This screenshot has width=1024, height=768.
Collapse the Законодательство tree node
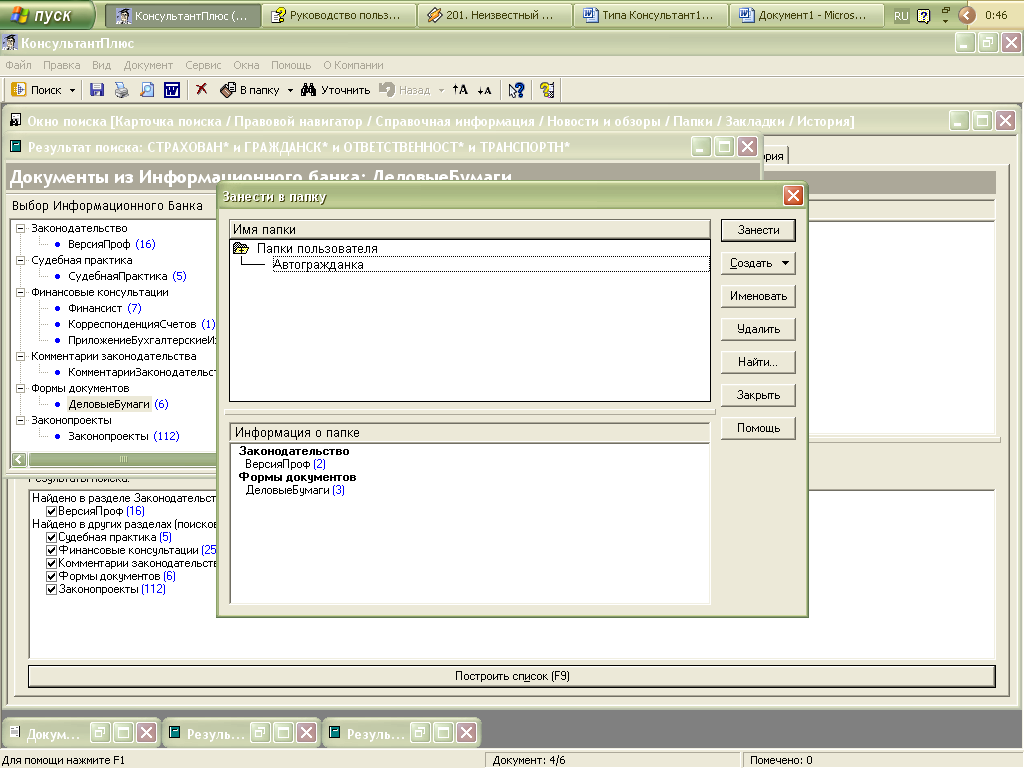tap(20, 229)
